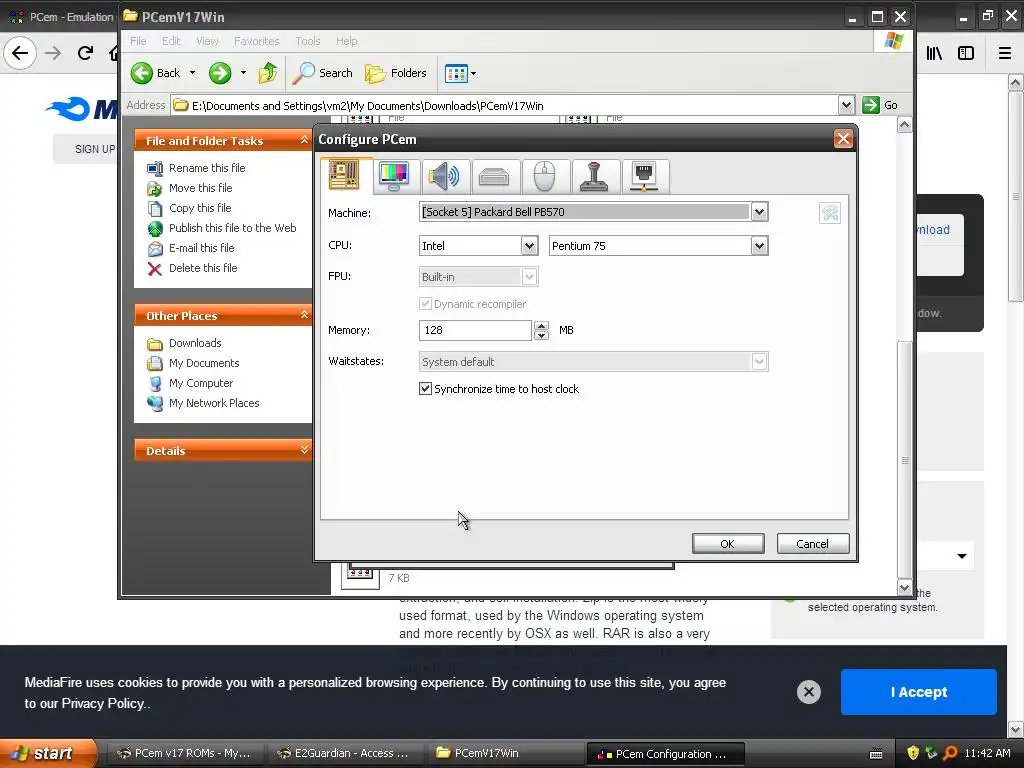This screenshot has width=1024, height=768.
Task: Open the Tools menu in Explorer
Action: coord(308,41)
